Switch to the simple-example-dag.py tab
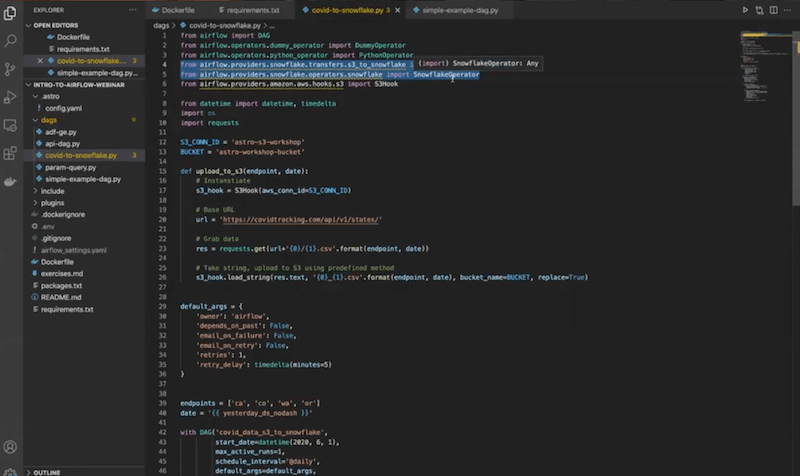 pyautogui.click(x=458, y=10)
